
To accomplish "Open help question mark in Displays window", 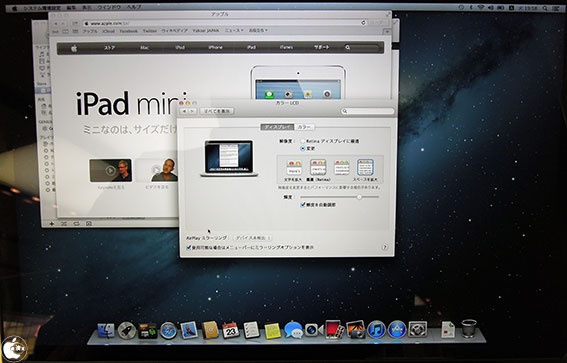I will point(385,247).
